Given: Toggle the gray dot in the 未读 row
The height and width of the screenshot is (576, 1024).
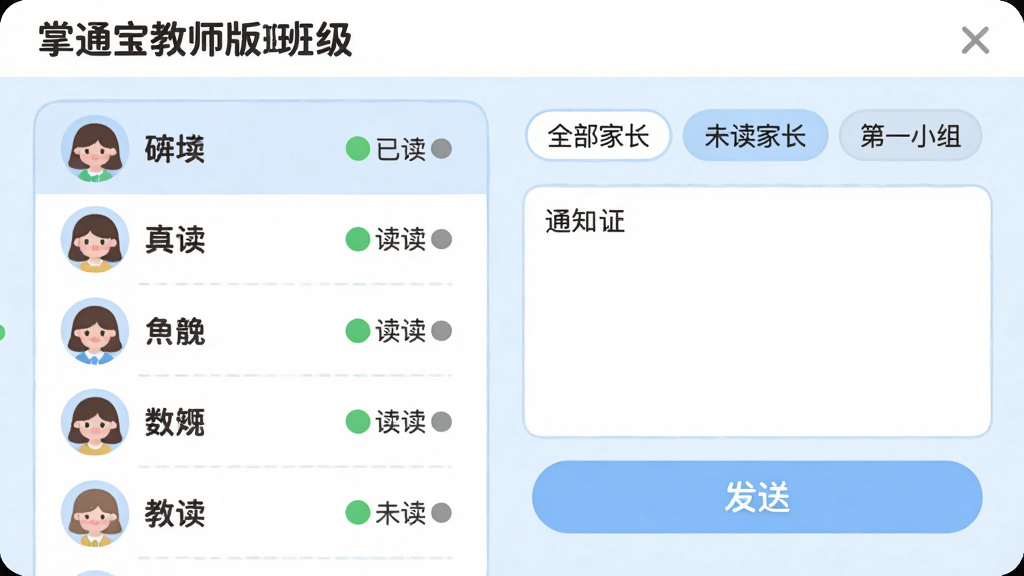Looking at the screenshot, I should 441,513.
